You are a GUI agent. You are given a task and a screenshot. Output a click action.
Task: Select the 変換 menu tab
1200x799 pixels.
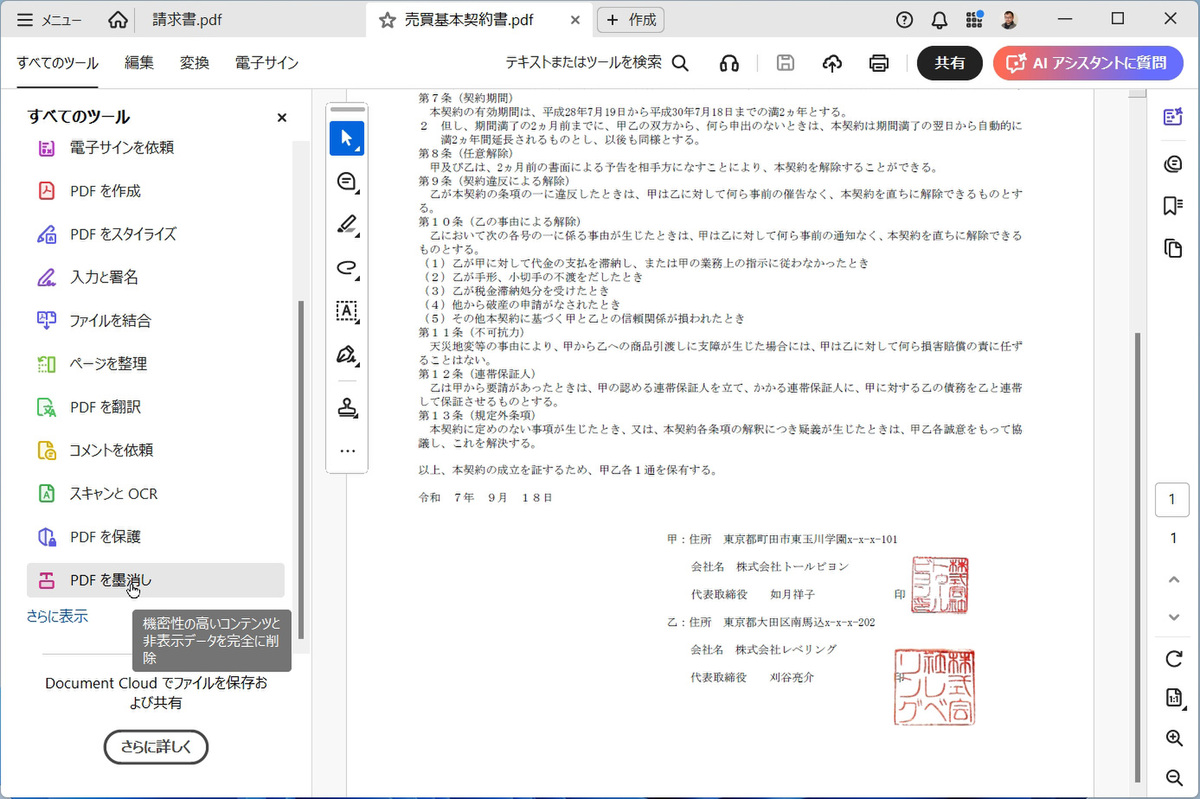[x=194, y=63]
